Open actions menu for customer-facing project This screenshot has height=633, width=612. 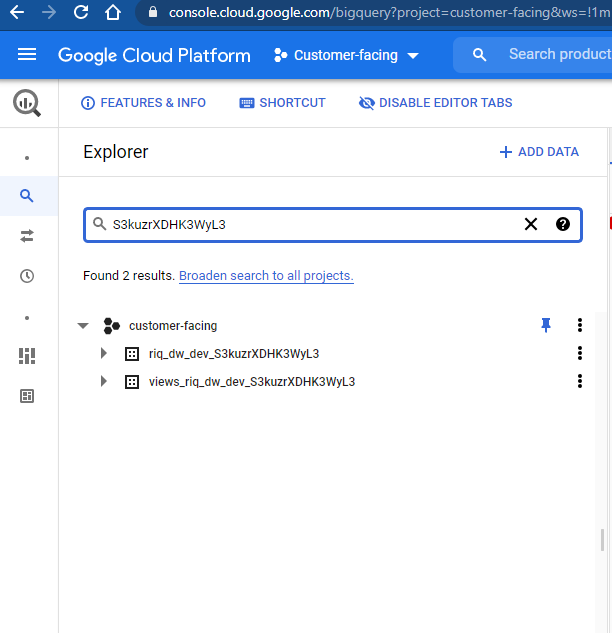[580, 325]
